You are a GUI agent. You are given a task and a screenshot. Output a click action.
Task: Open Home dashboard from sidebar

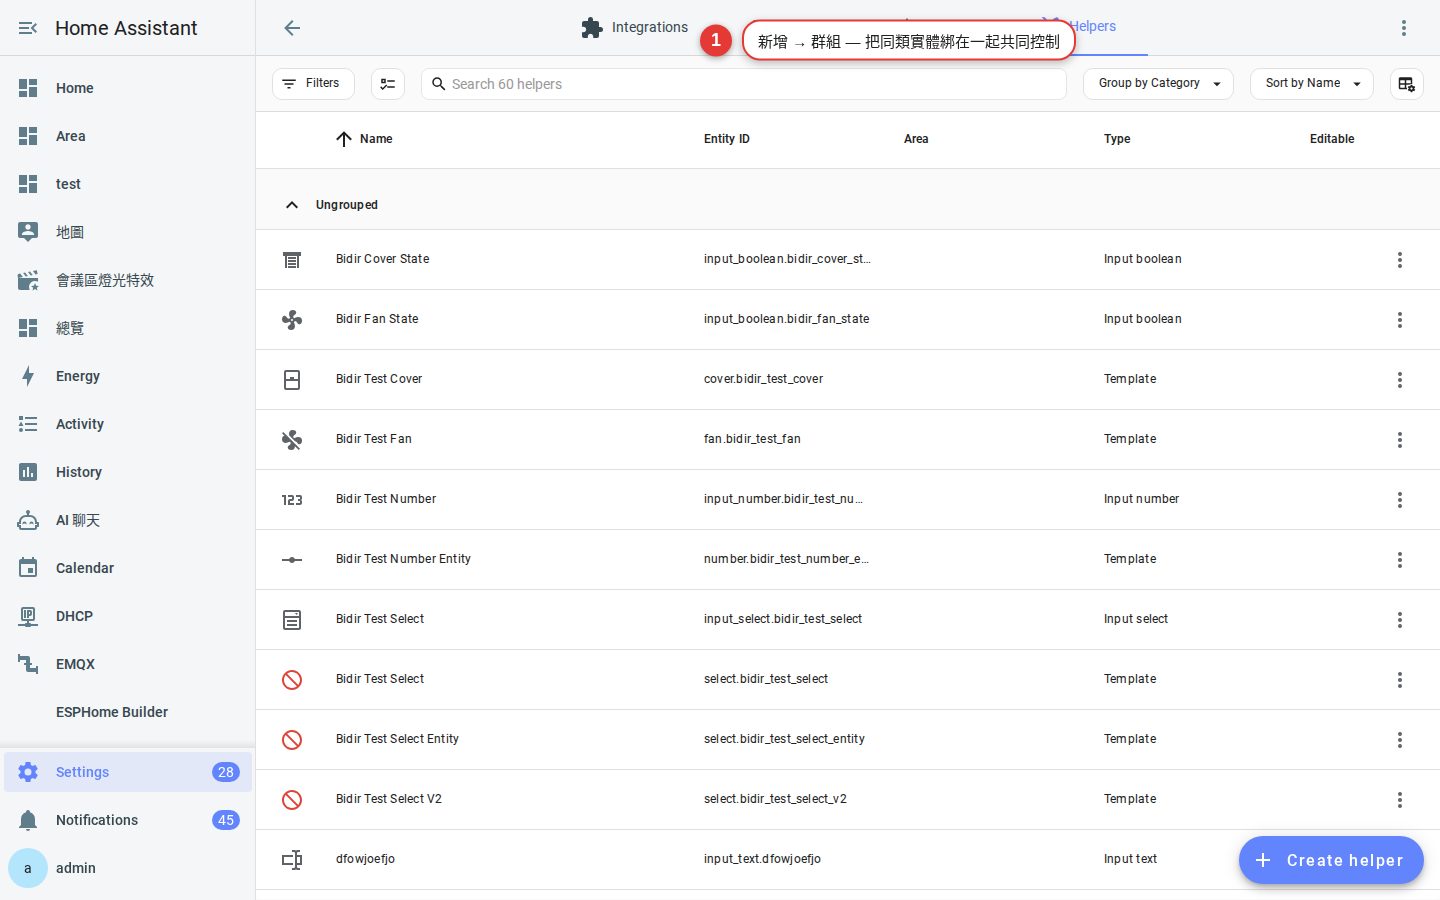[x=128, y=88]
